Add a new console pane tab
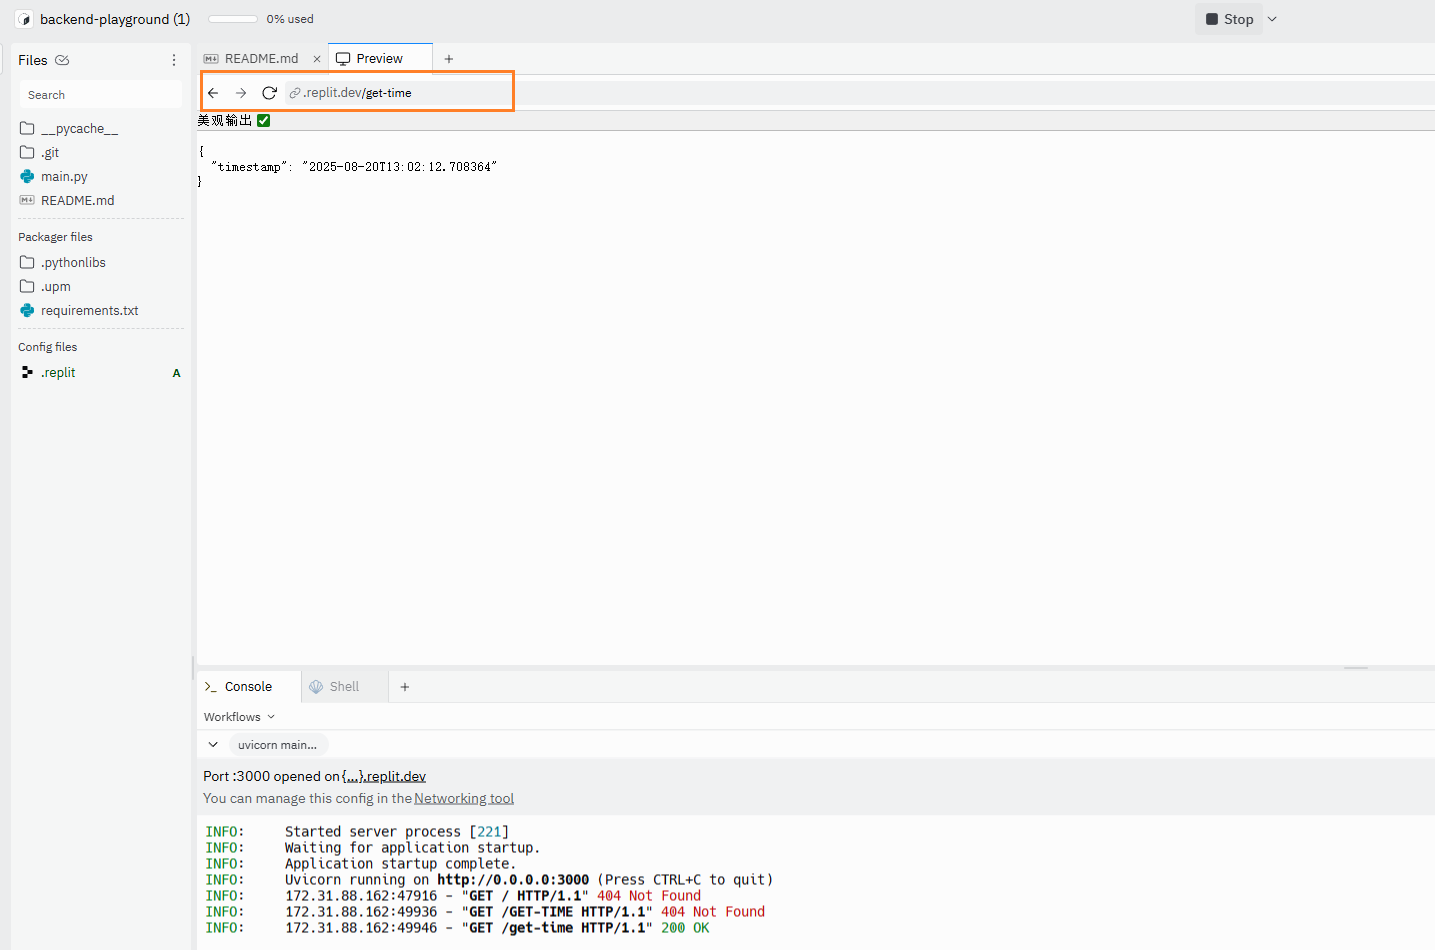Viewport: 1435px width, 950px height. point(405,687)
